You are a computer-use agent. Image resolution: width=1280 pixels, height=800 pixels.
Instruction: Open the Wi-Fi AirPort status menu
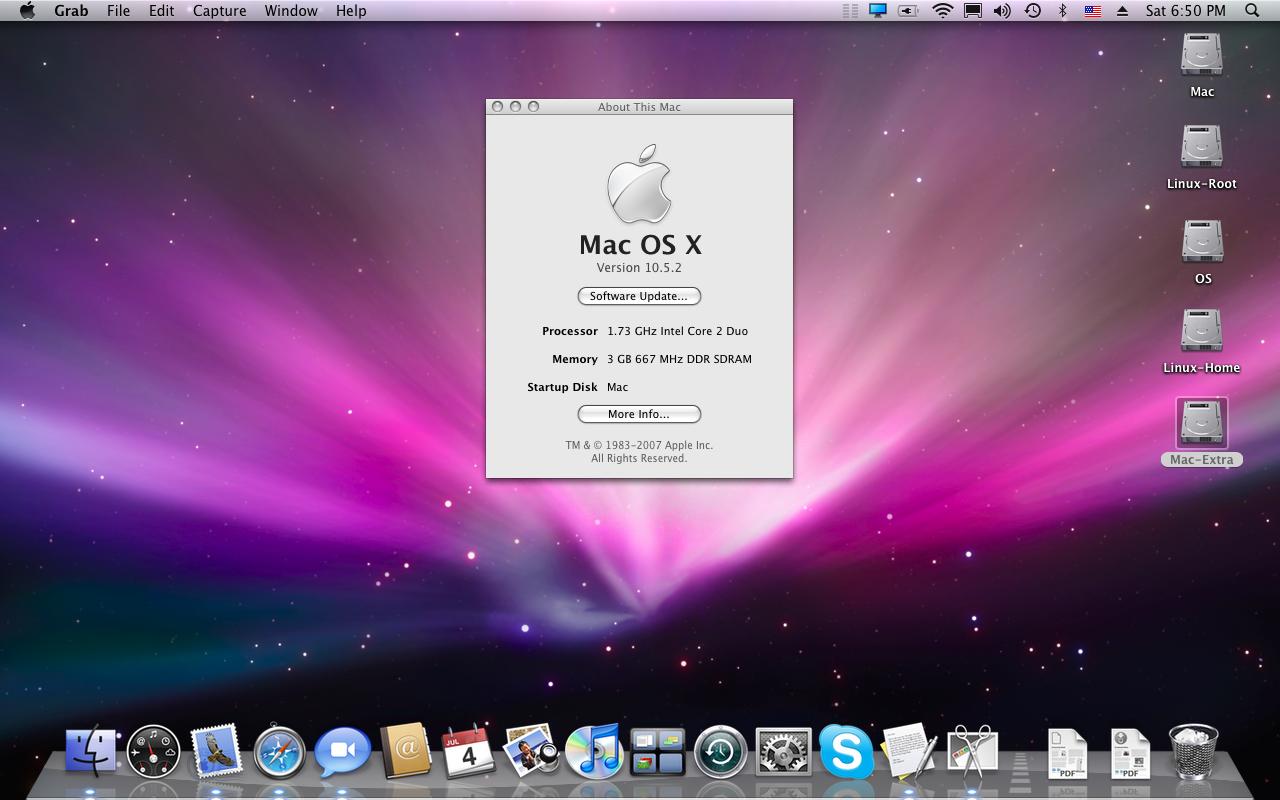coord(942,11)
